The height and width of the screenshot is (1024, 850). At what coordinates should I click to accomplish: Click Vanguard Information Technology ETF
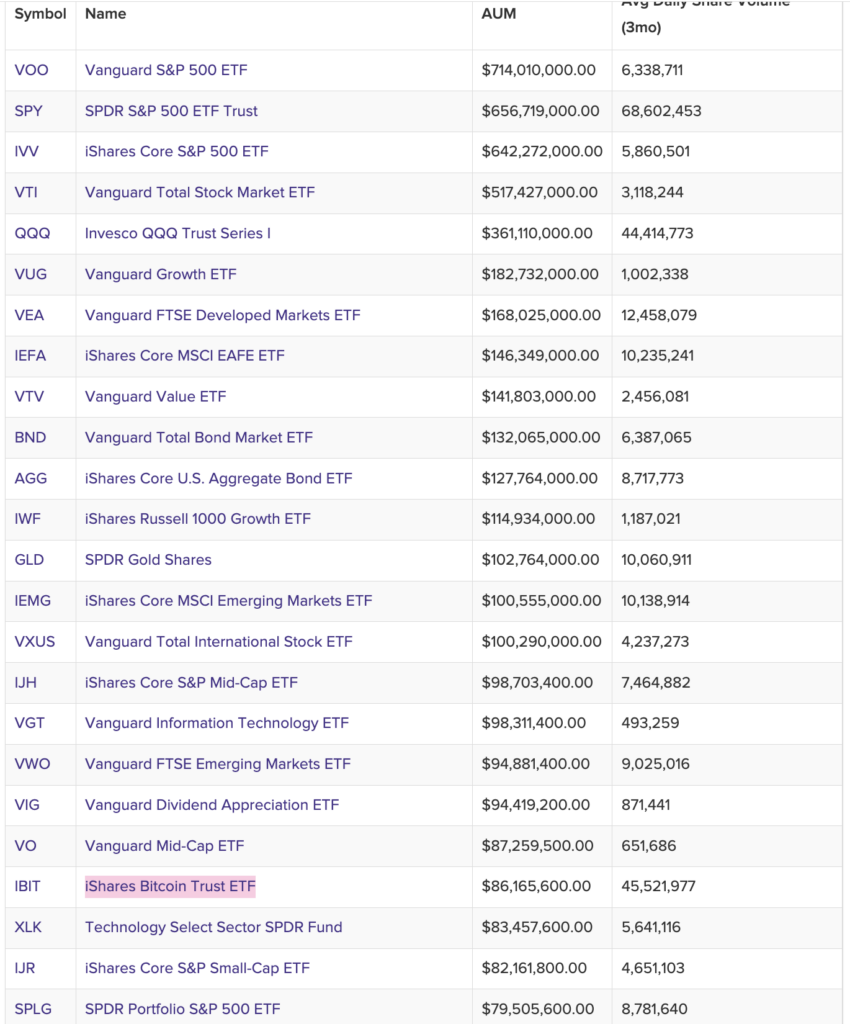(x=216, y=723)
